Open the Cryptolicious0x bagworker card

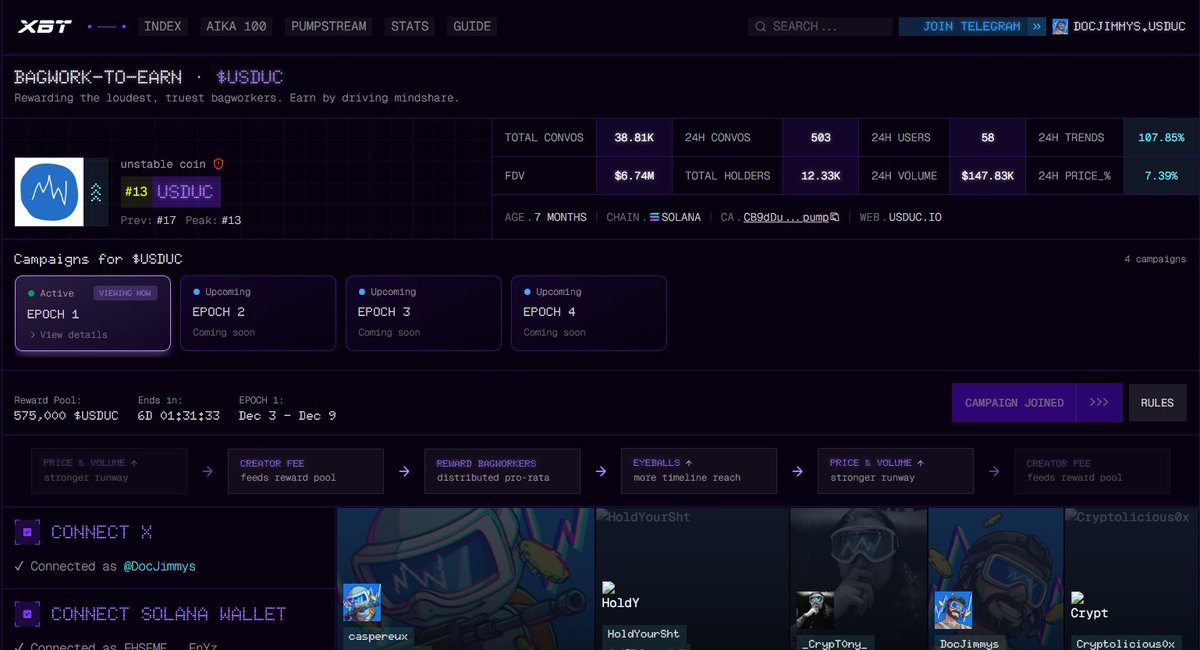1132,579
